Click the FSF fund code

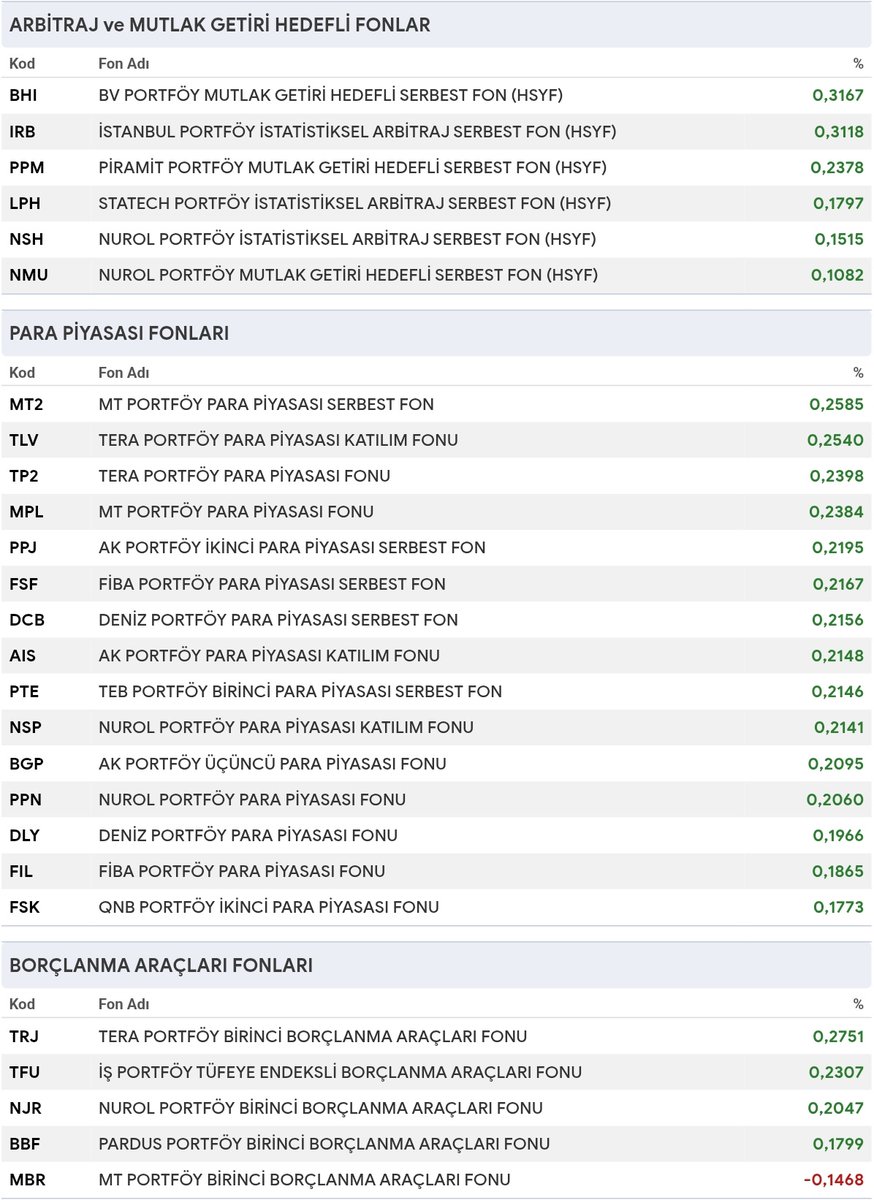tap(24, 585)
